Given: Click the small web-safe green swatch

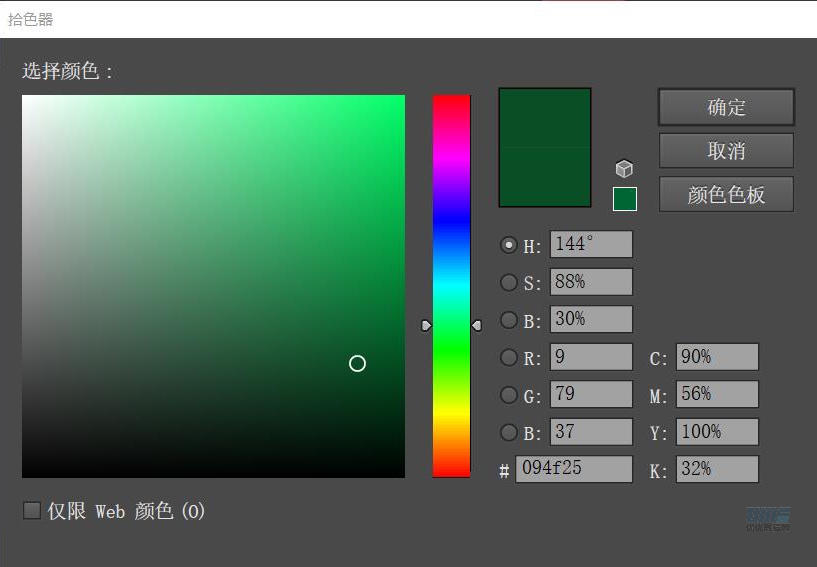Looking at the screenshot, I should coord(624,199).
